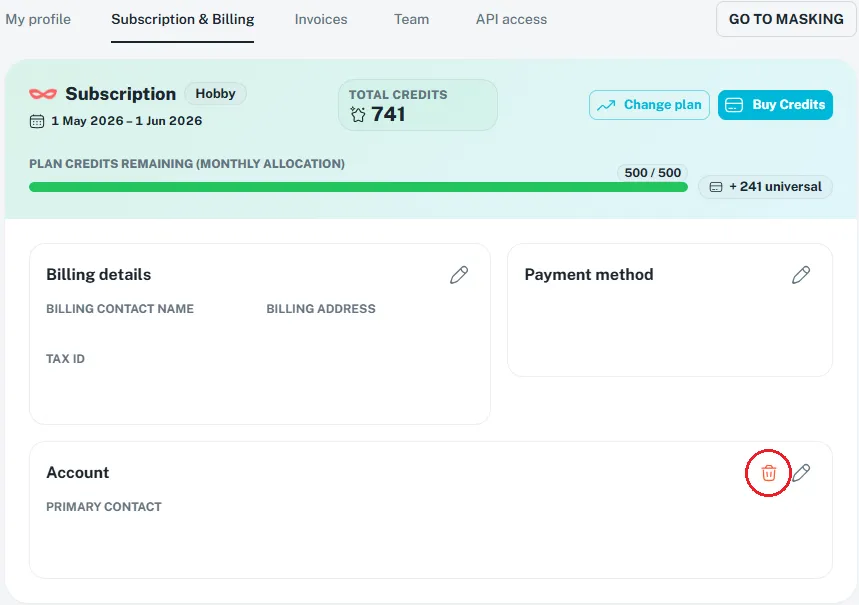Click the subscription period 1 May 2026 – 1 Jun 2026
The height and width of the screenshot is (605, 859).
click(127, 121)
